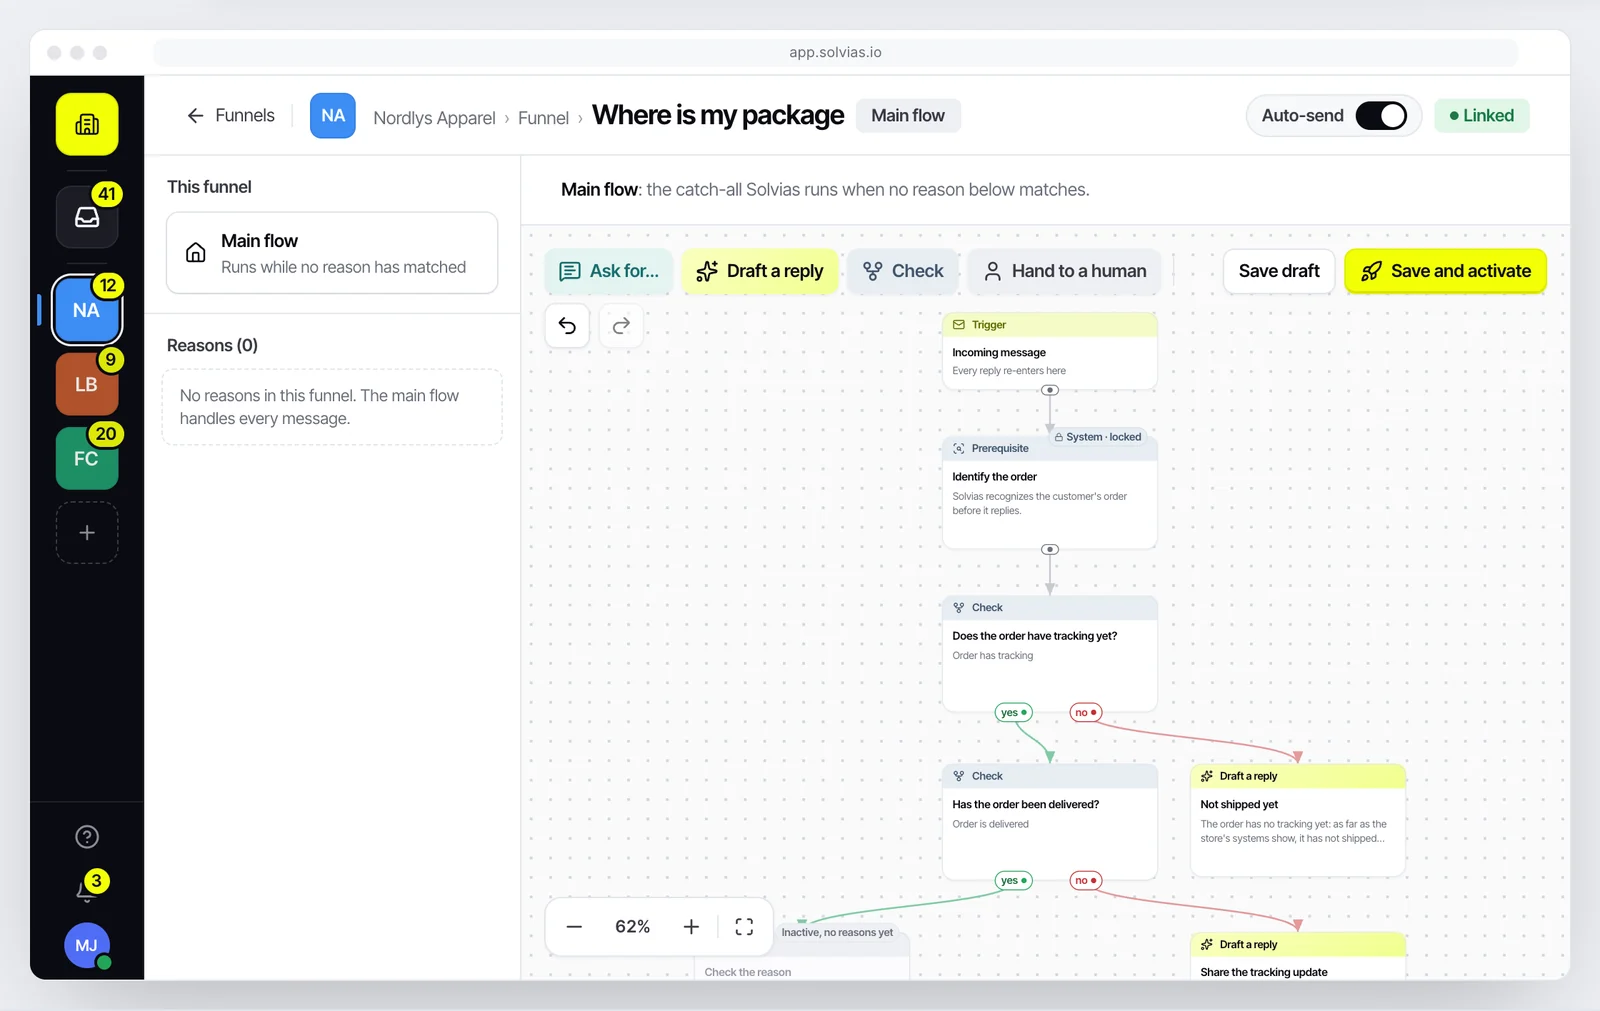The image size is (1600, 1011).
Task: Fit the flow to screen icon
Action: [x=744, y=927]
